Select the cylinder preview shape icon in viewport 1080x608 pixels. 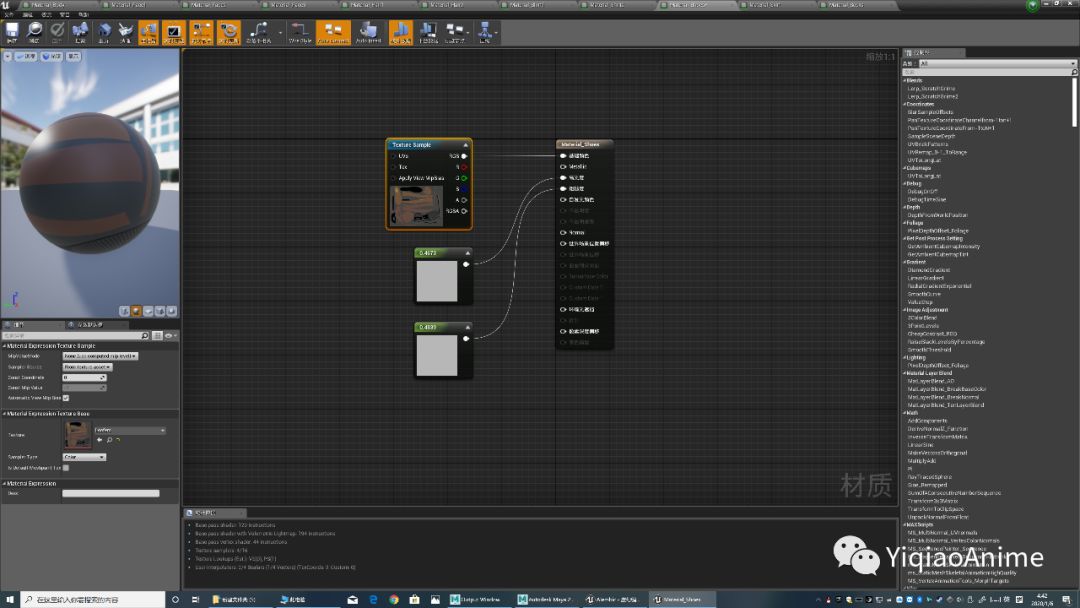click(x=124, y=311)
